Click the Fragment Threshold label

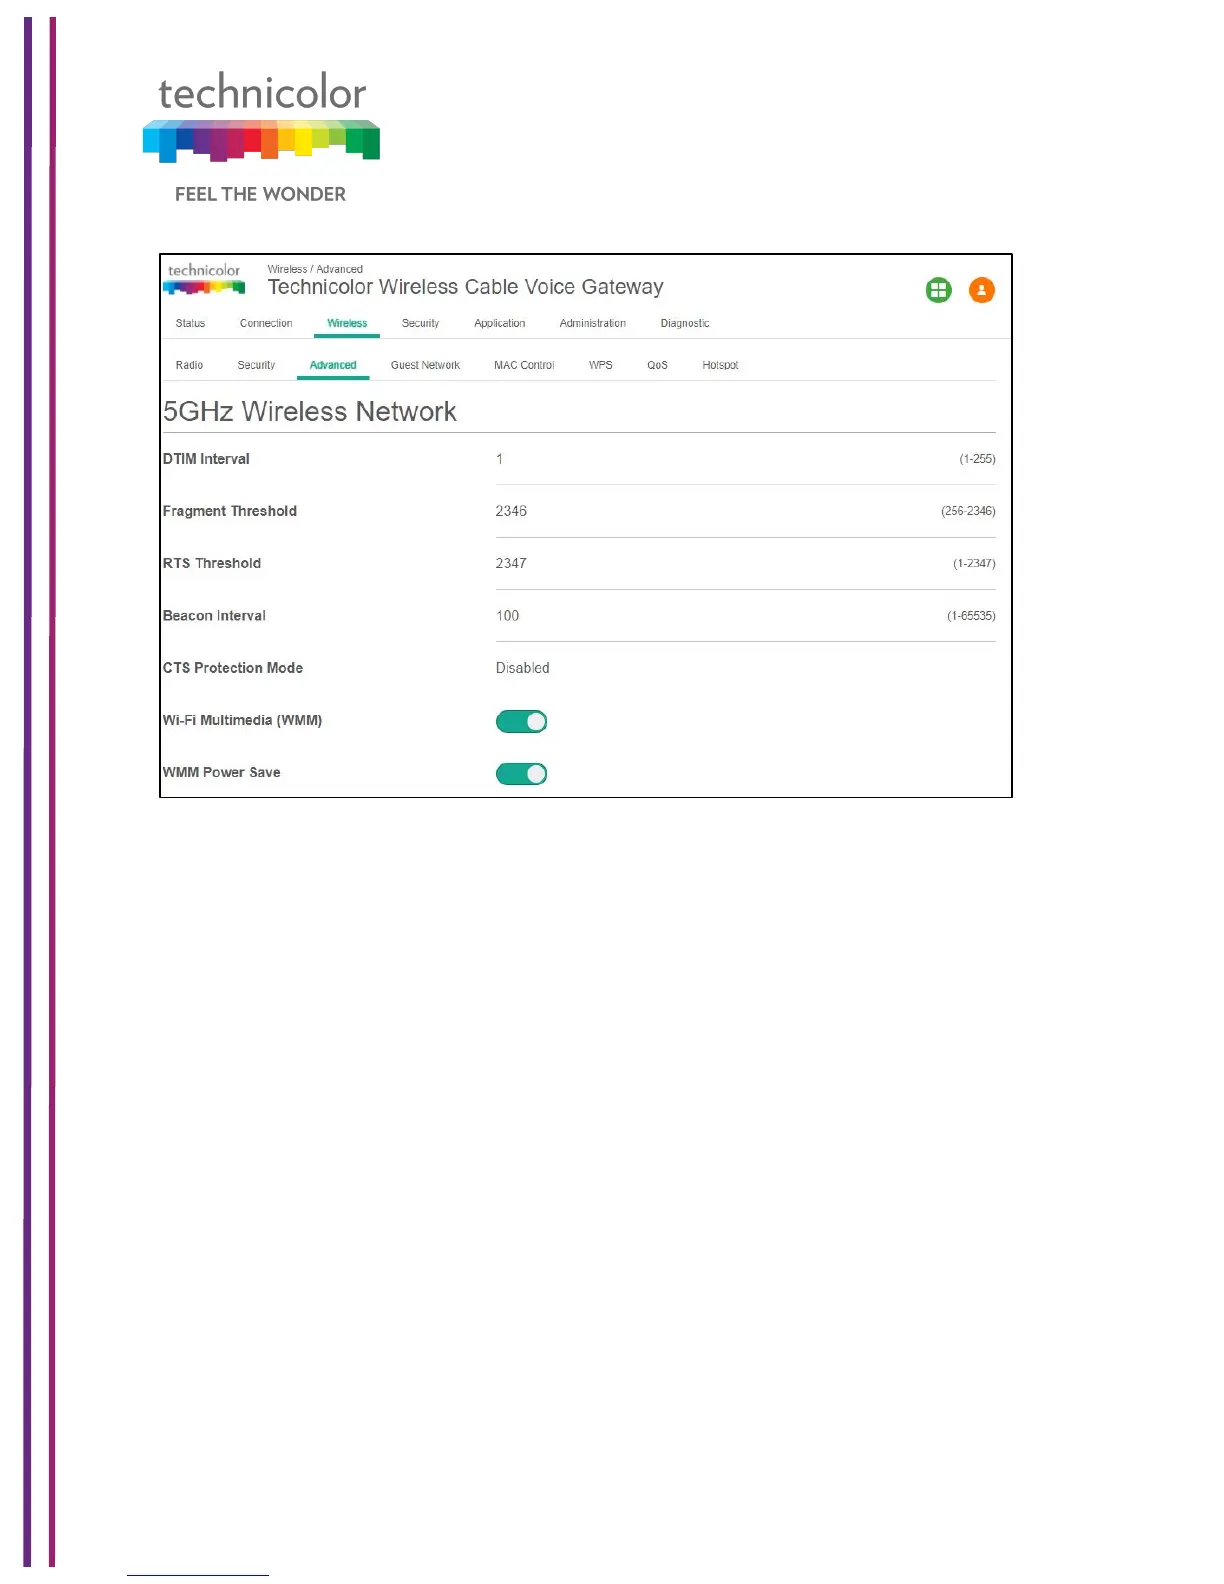click(x=230, y=511)
